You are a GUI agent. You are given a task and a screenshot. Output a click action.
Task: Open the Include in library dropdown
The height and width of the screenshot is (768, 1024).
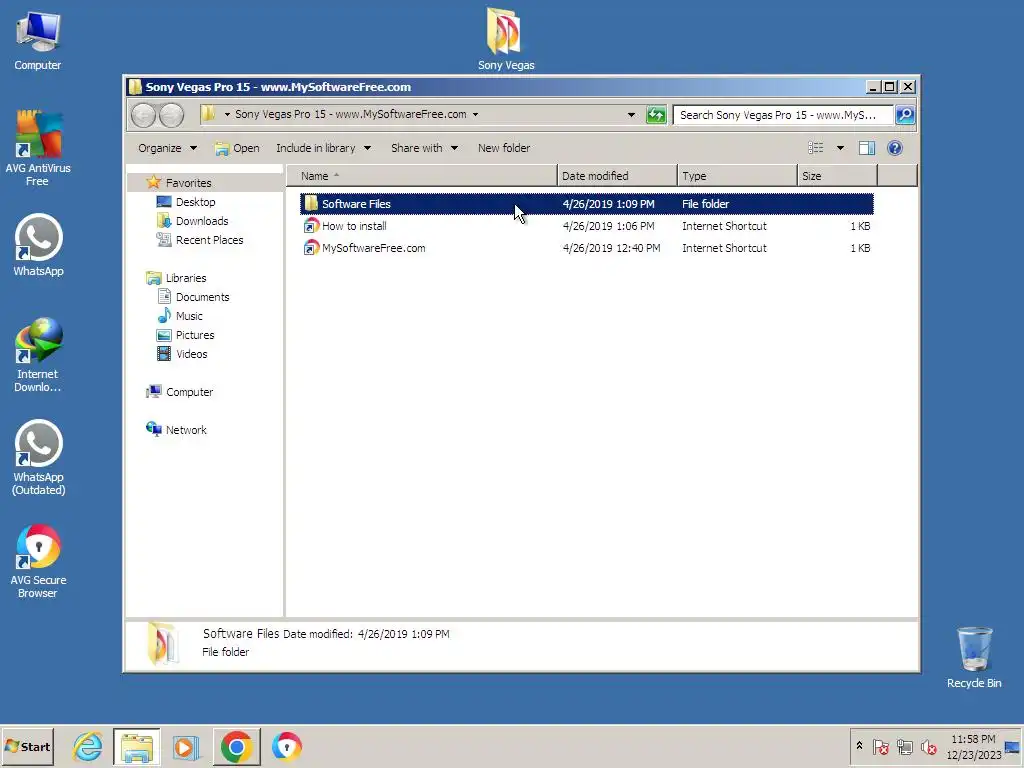(x=323, y=148)
